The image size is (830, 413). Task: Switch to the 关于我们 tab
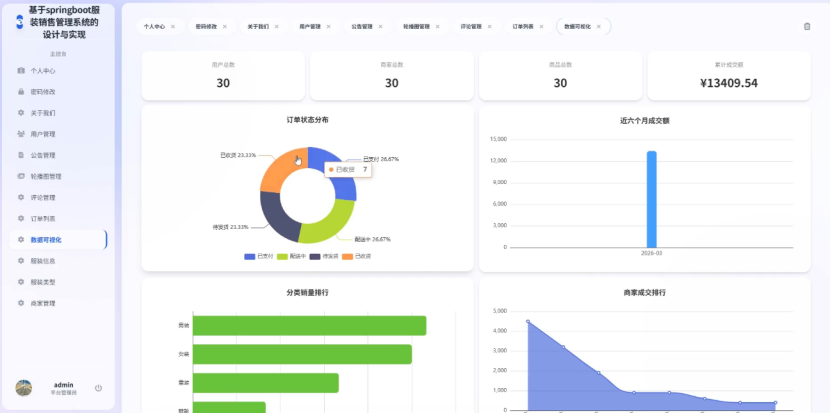pos(258,26)
